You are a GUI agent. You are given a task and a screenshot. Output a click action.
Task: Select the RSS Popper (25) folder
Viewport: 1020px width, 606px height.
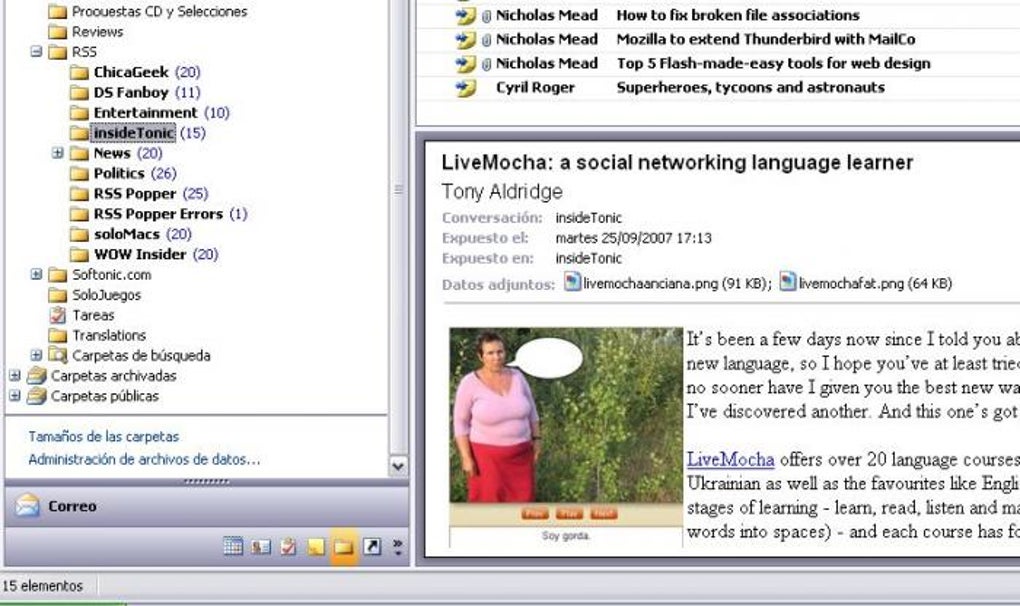tap(135, 194)
